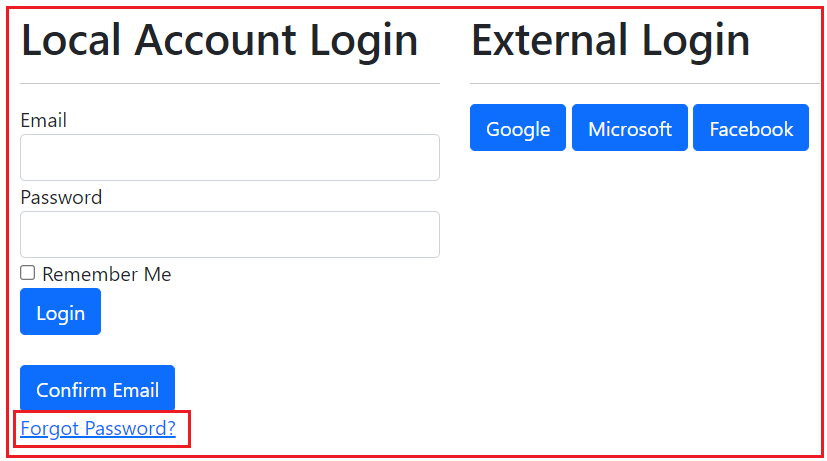Select the Facebook login button
Screen dimensions: 827x461
click(x=751, y=128)
